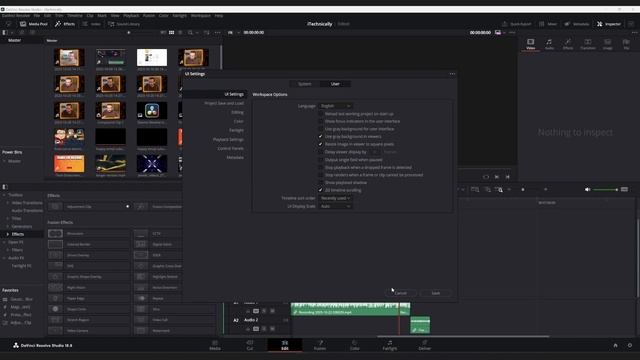The width and height of the screenshot is (640, 360).
Task: Select Color settings category
Action: pos(238,121)
